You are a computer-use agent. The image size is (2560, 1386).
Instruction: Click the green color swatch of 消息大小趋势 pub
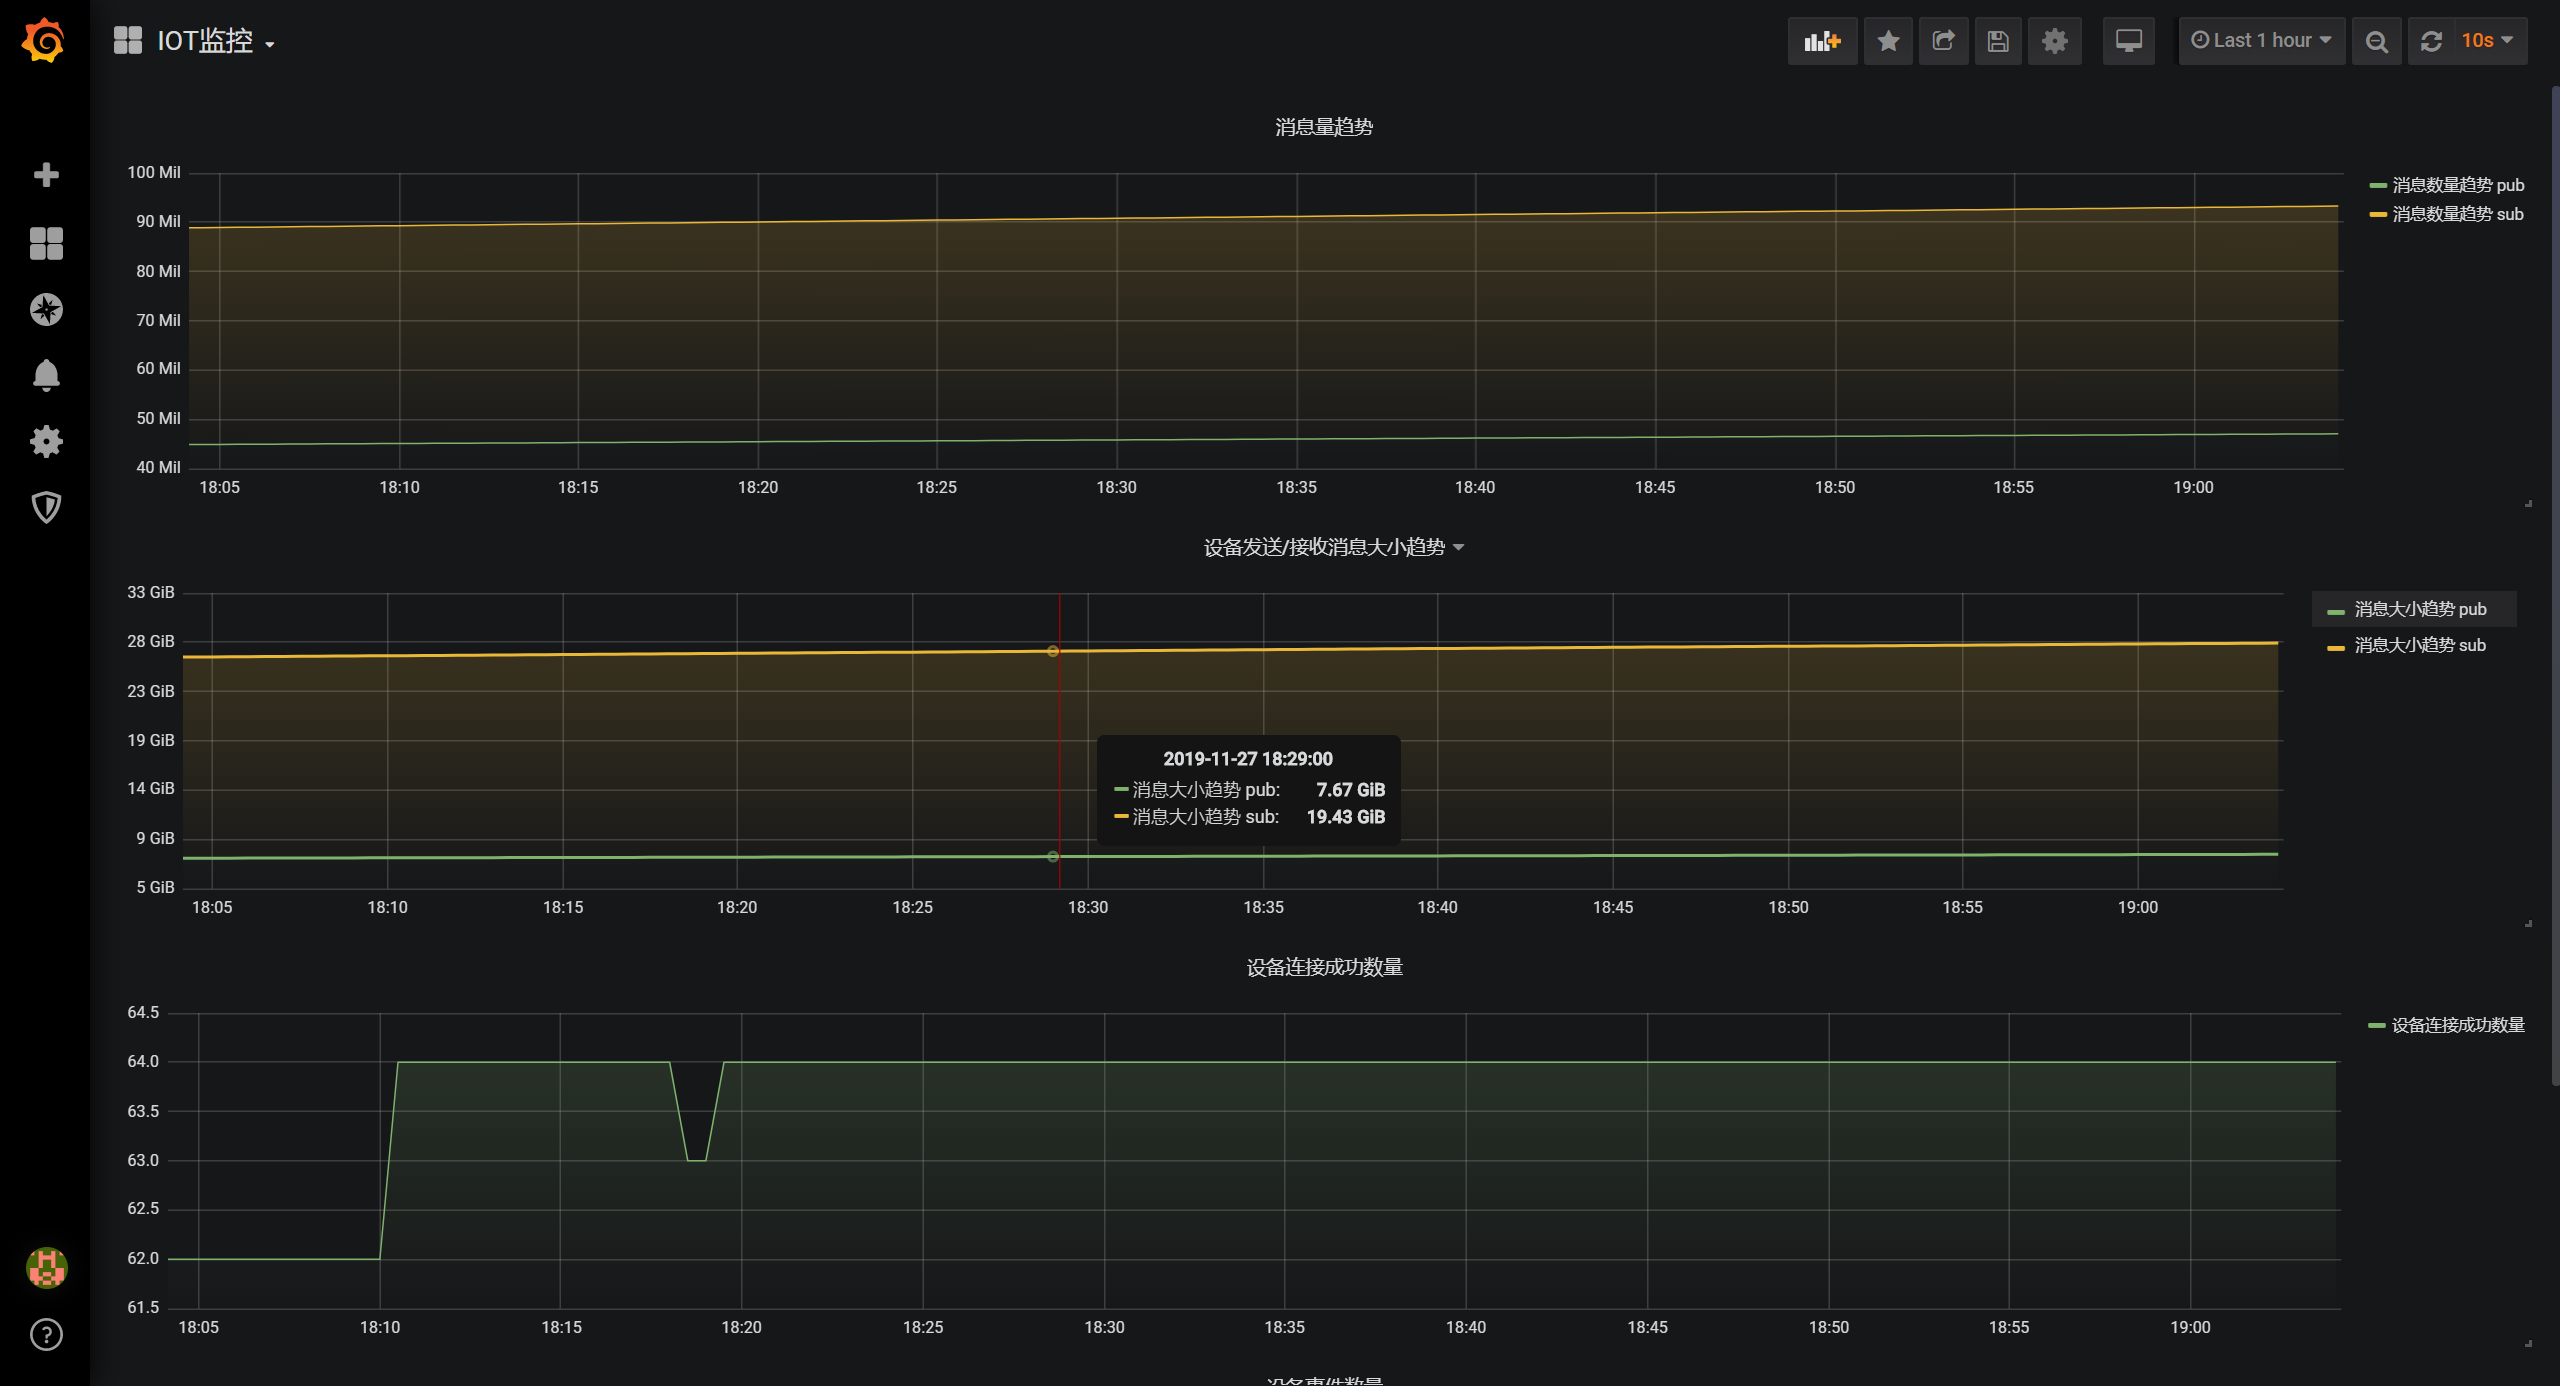point(2336,610)
